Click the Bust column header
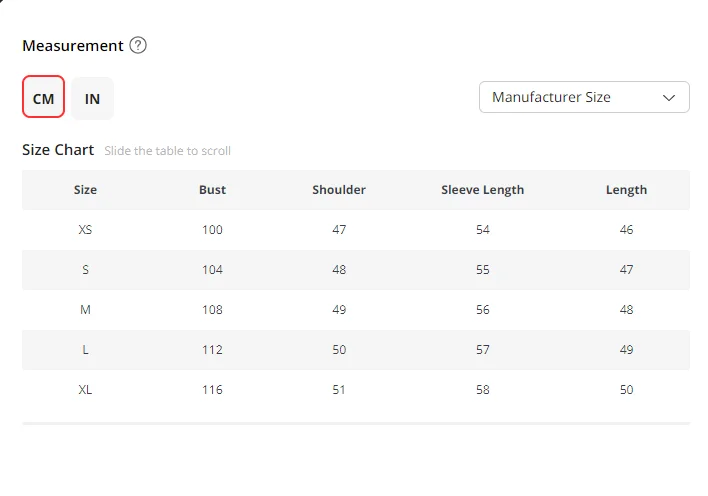708x496 pixels. click(212, 190)
